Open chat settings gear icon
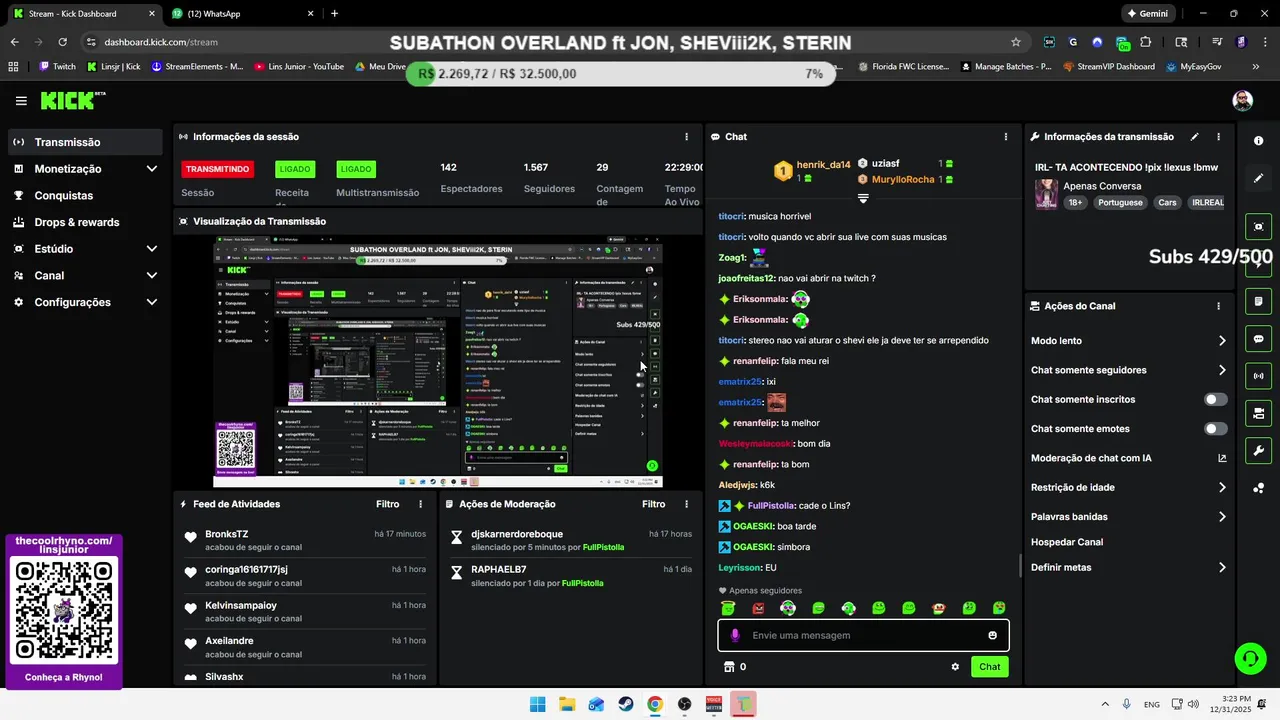The height and width of the screenshot is (720, 1280). click(x=955, y=667)
